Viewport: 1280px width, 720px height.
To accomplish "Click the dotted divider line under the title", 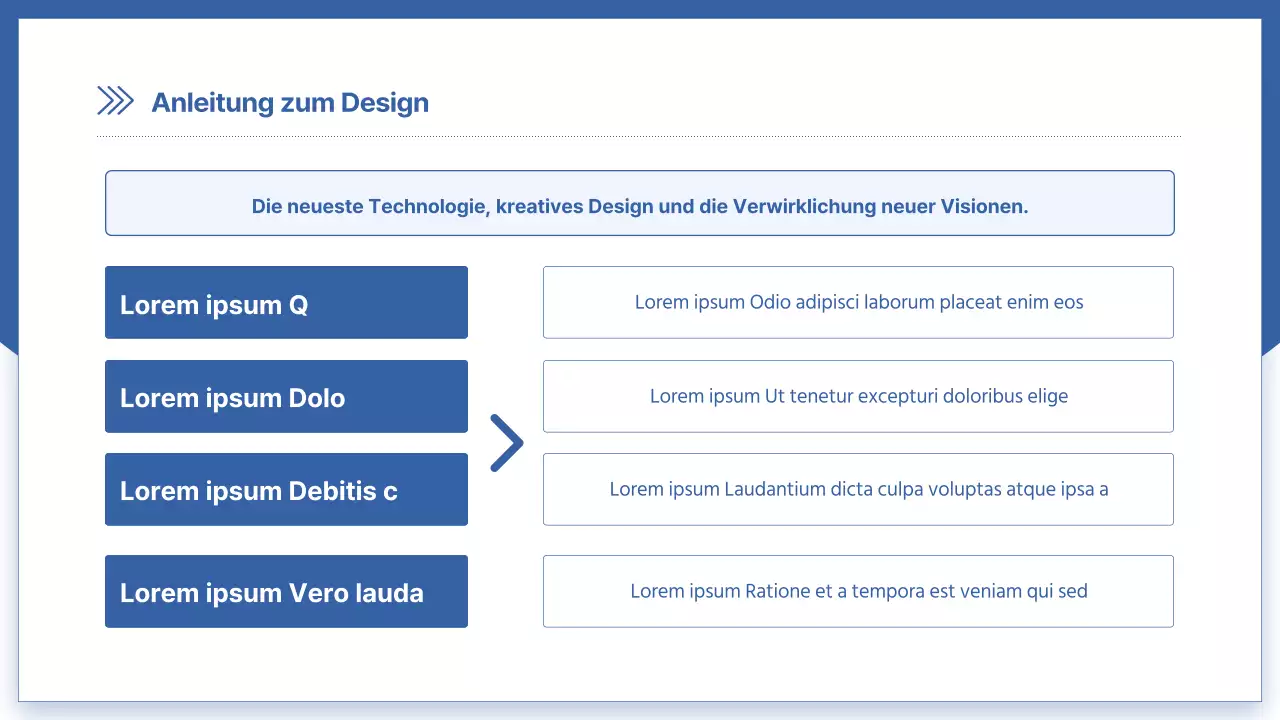I will (638, 136).
